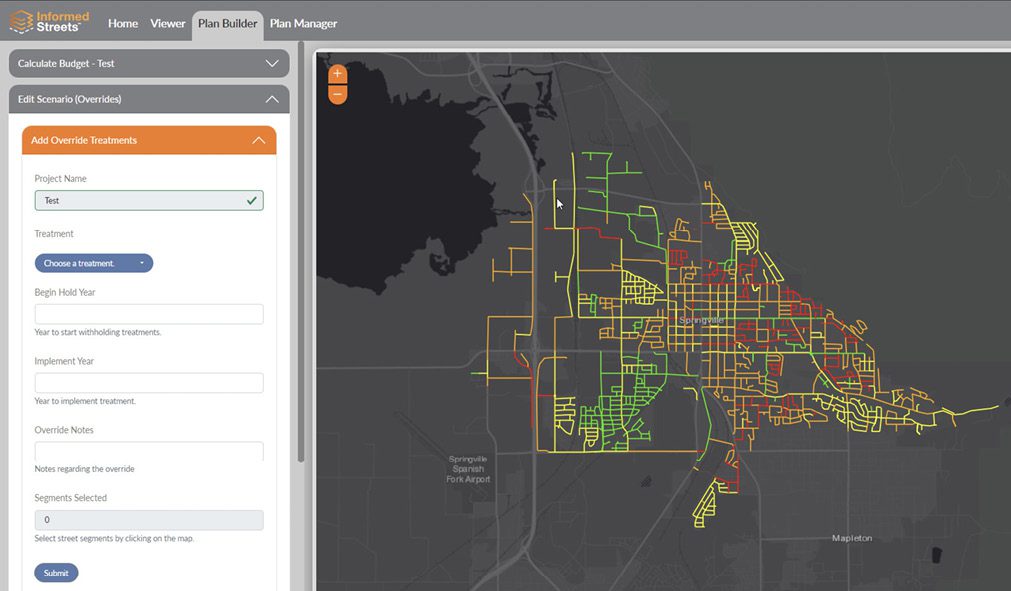The height and width of the screenshot is (591, 1011).
Task: Click the Project Name text field
Action: pyautogui.click(x=140, y=201)
